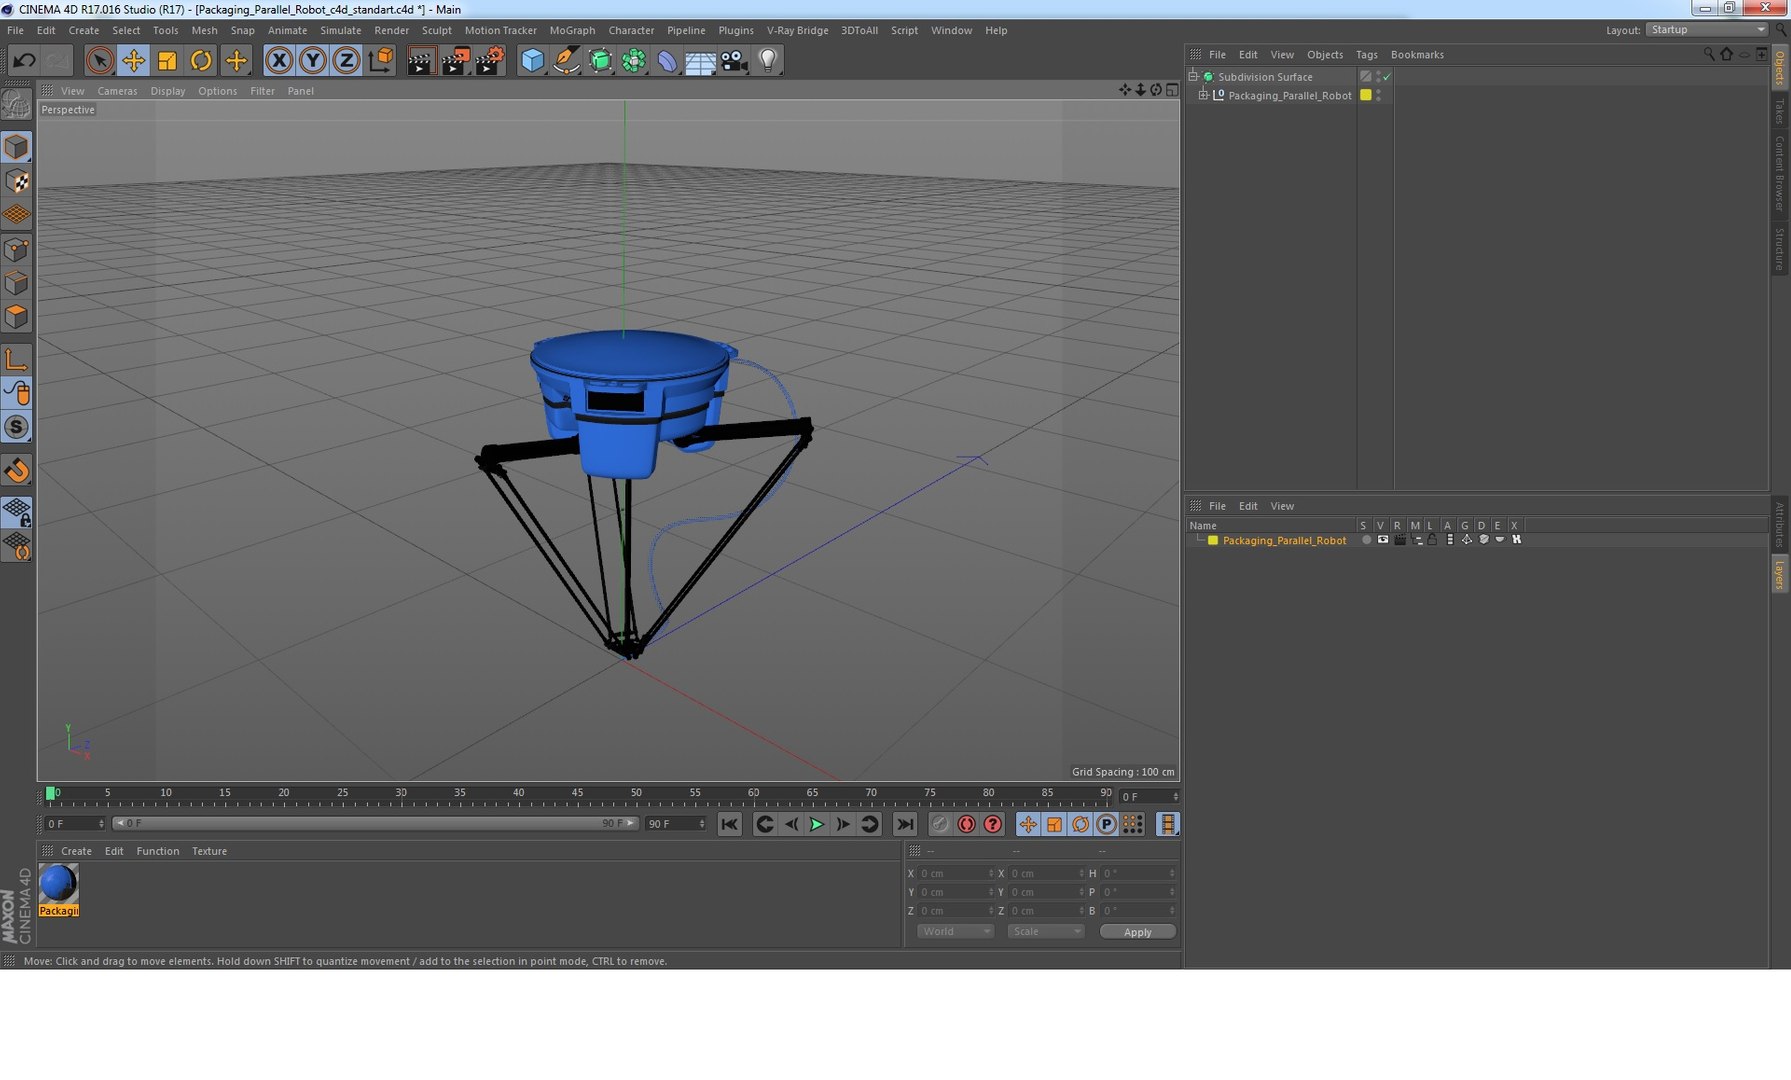
Task: Open the spline Pen tool
Action: pyautogui.click(x=567, y=61)
